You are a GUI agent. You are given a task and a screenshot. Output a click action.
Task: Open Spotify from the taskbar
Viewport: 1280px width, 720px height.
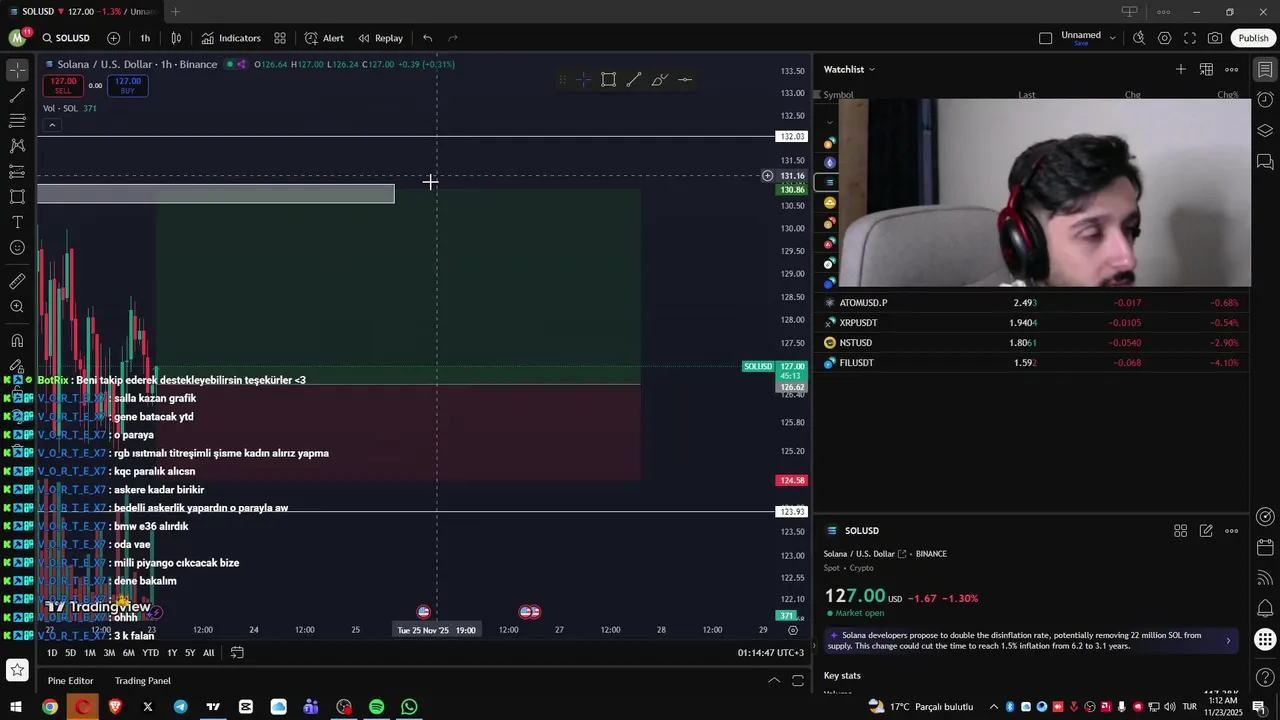(376, 707)
